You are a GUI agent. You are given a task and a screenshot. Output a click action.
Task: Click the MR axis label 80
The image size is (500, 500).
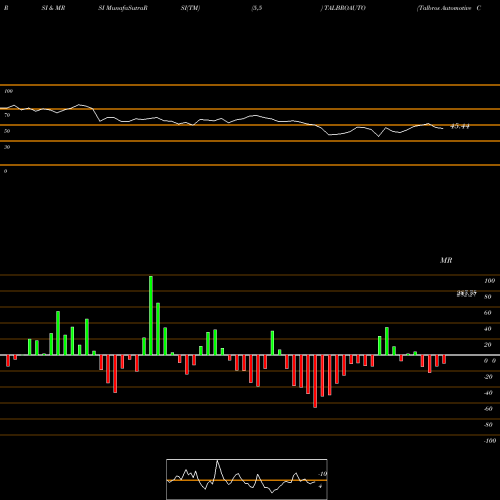click(488, 297)
